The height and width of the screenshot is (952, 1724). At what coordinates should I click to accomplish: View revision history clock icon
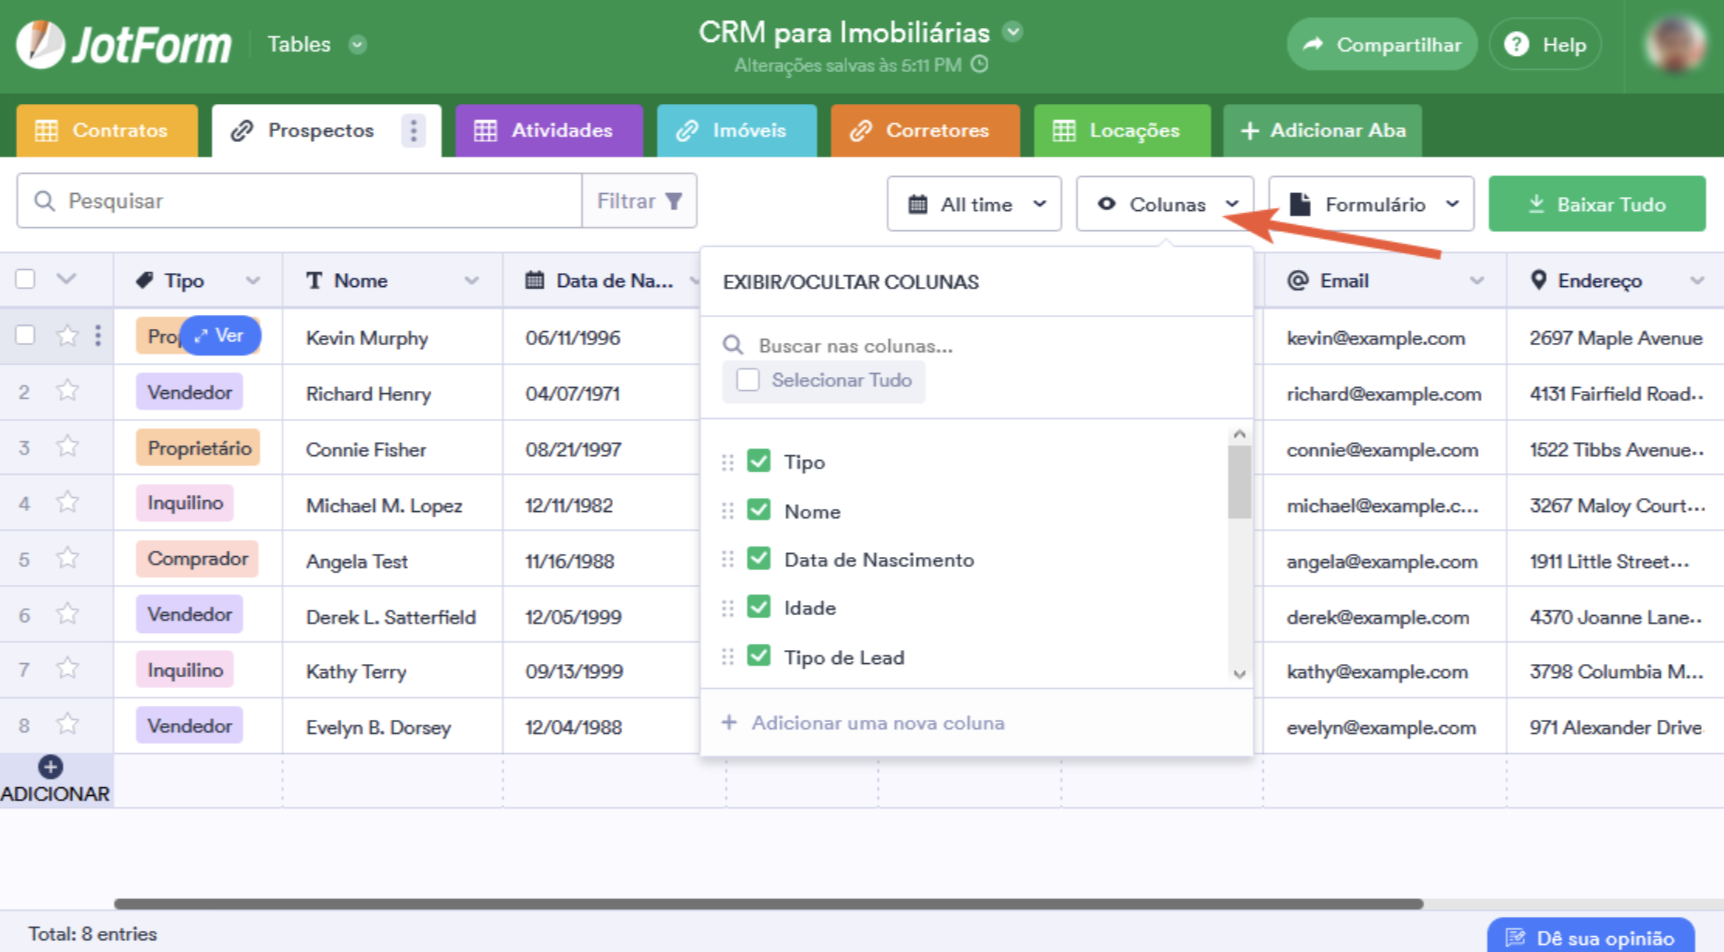(980, 65)
